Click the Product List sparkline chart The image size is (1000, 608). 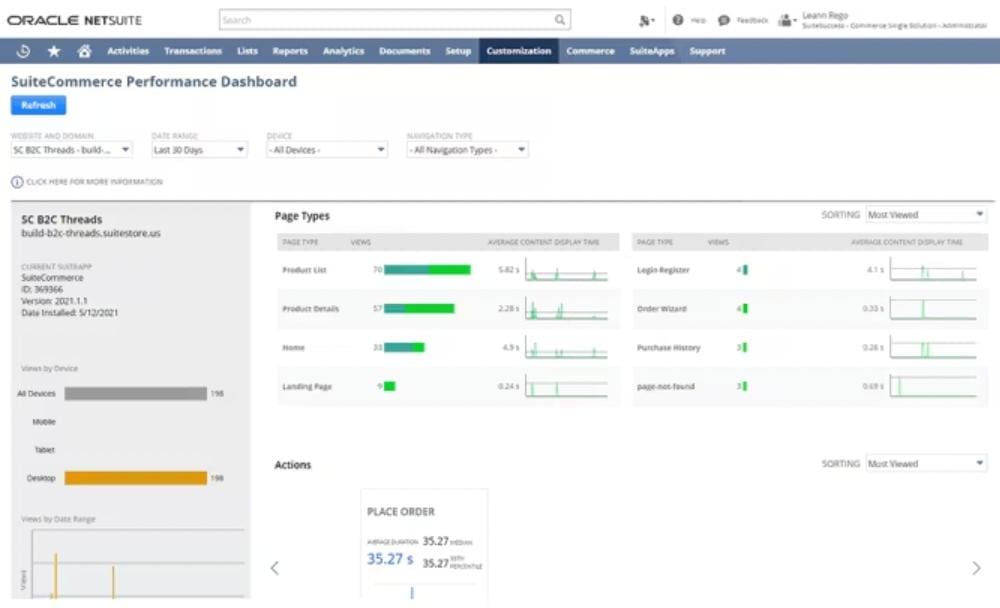(x=566, y=270)
